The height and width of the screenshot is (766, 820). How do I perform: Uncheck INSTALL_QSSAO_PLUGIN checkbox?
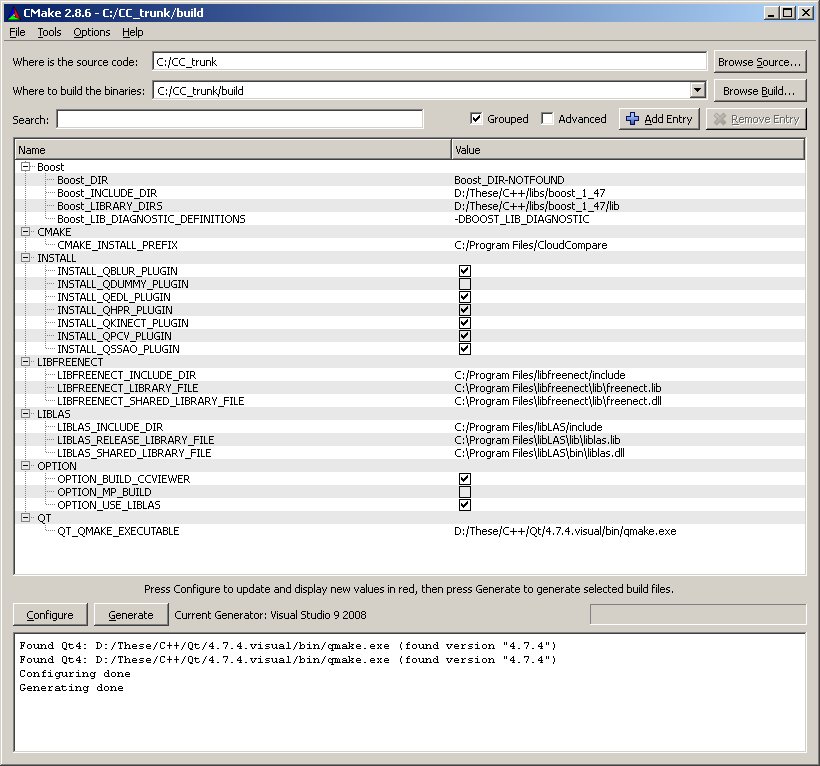465,349
